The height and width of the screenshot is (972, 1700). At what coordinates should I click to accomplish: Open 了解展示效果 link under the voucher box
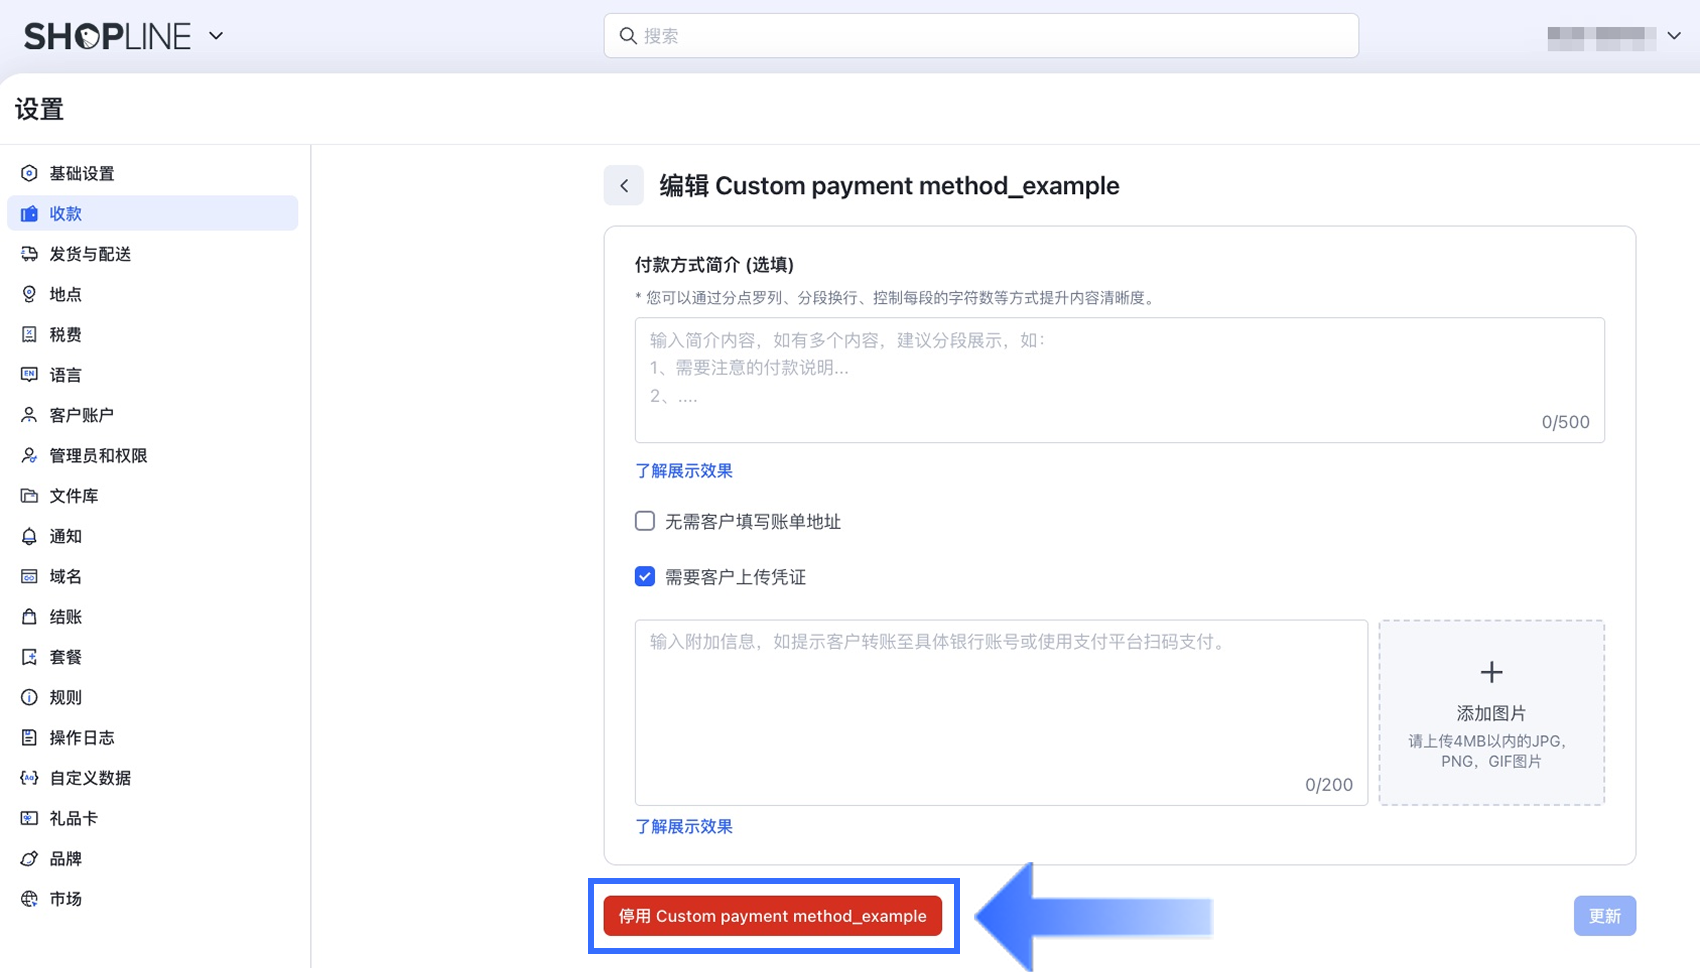[684, 827]
